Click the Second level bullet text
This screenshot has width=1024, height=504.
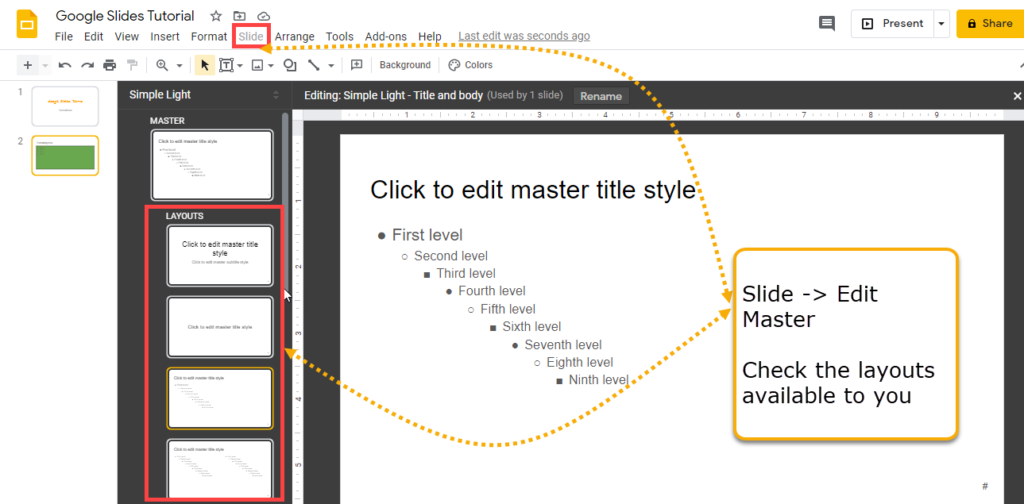[x=451, y=256]
